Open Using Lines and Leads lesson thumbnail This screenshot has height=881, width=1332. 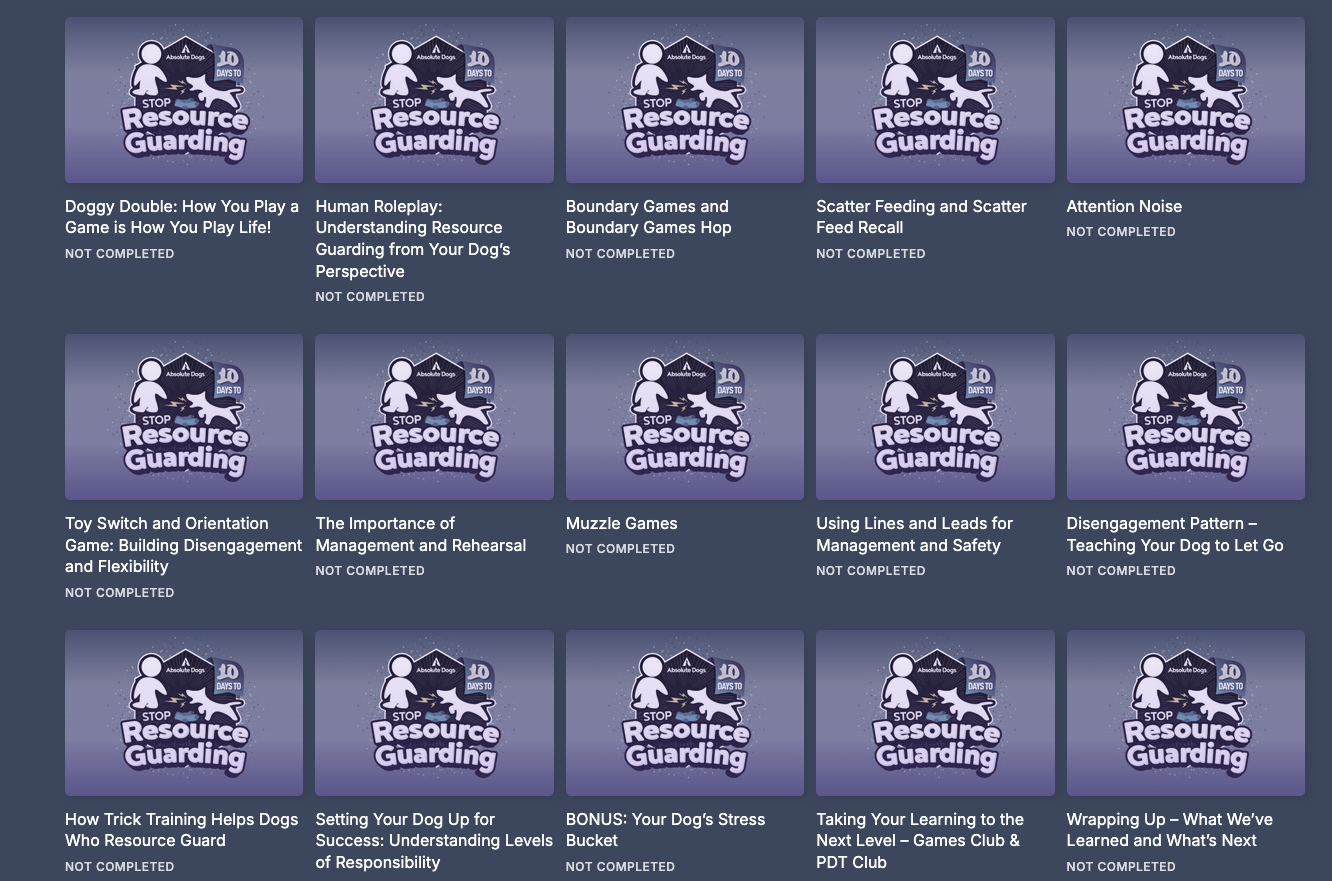(935, 416)
